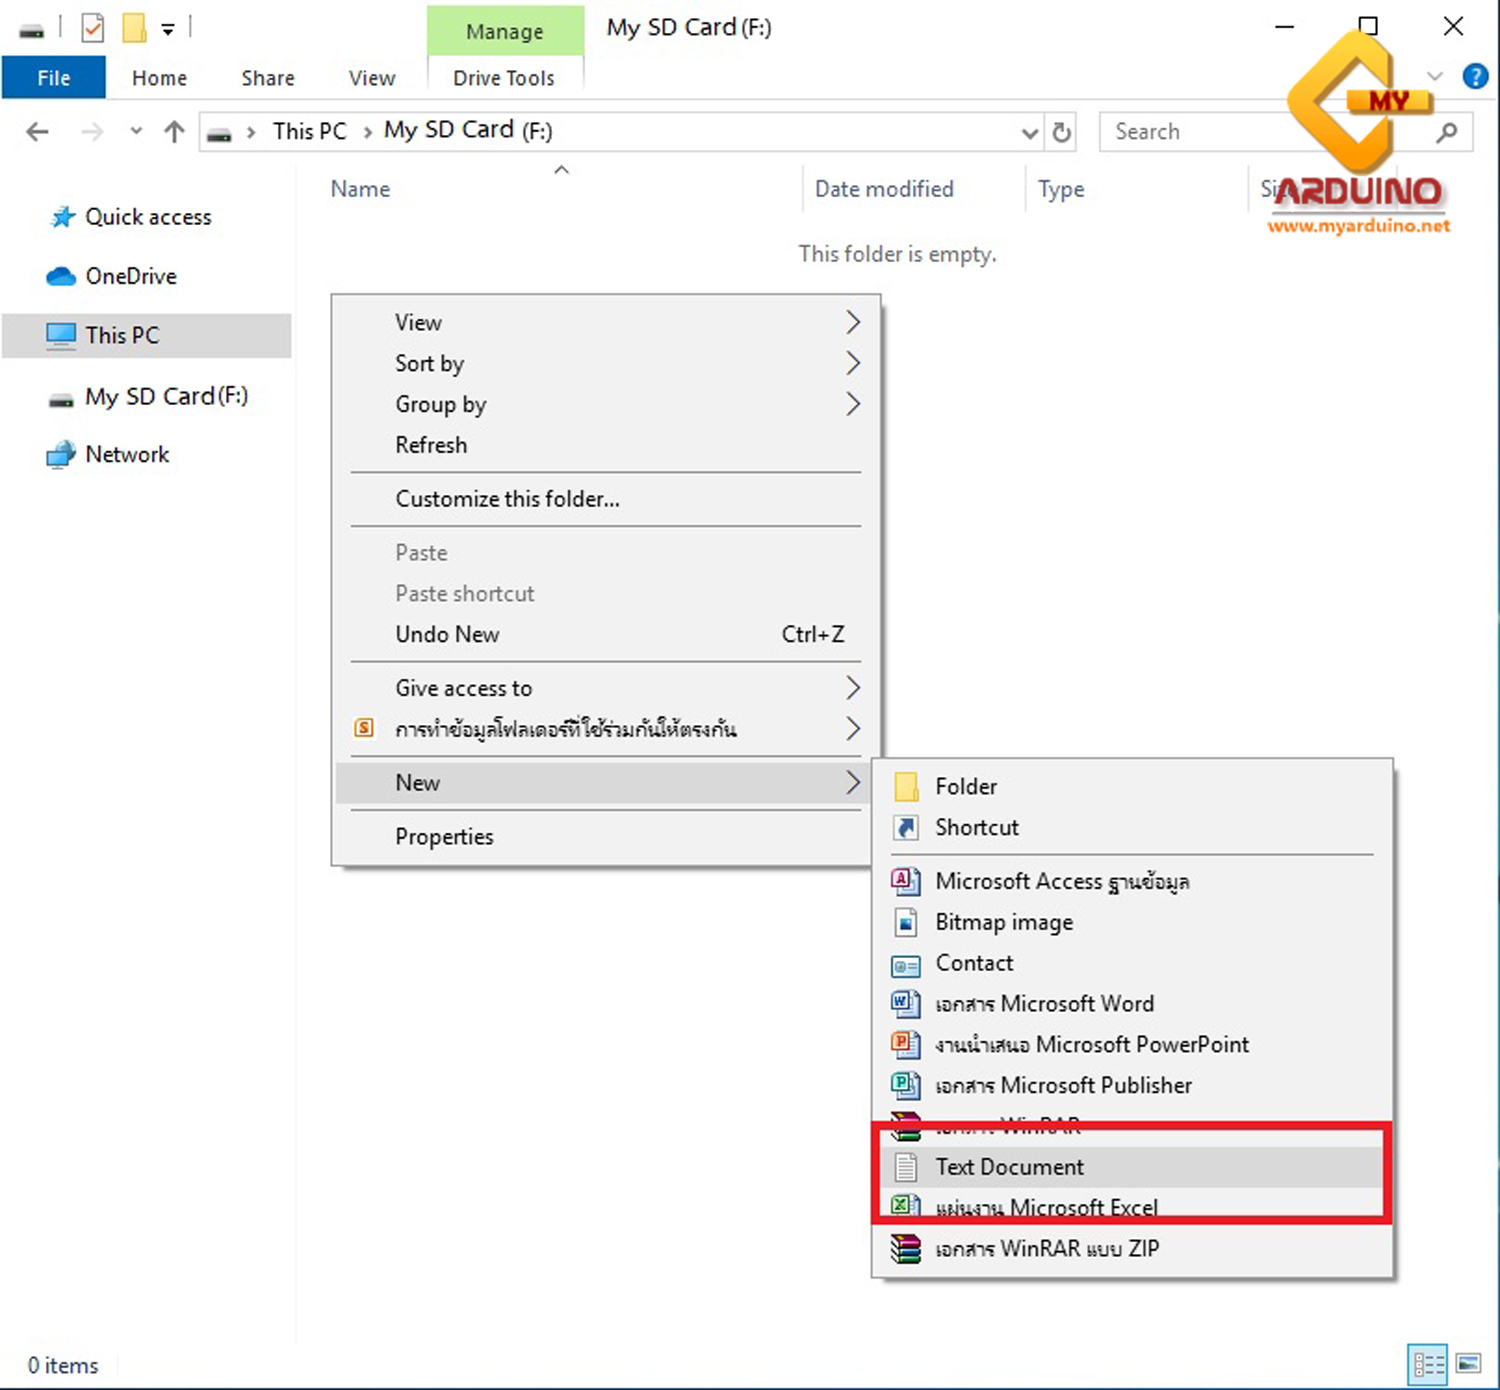Open the Customize Quick Access Toolbar dropdown
This screenshot has width=1500, height=1390.
[x=168, y=30]
